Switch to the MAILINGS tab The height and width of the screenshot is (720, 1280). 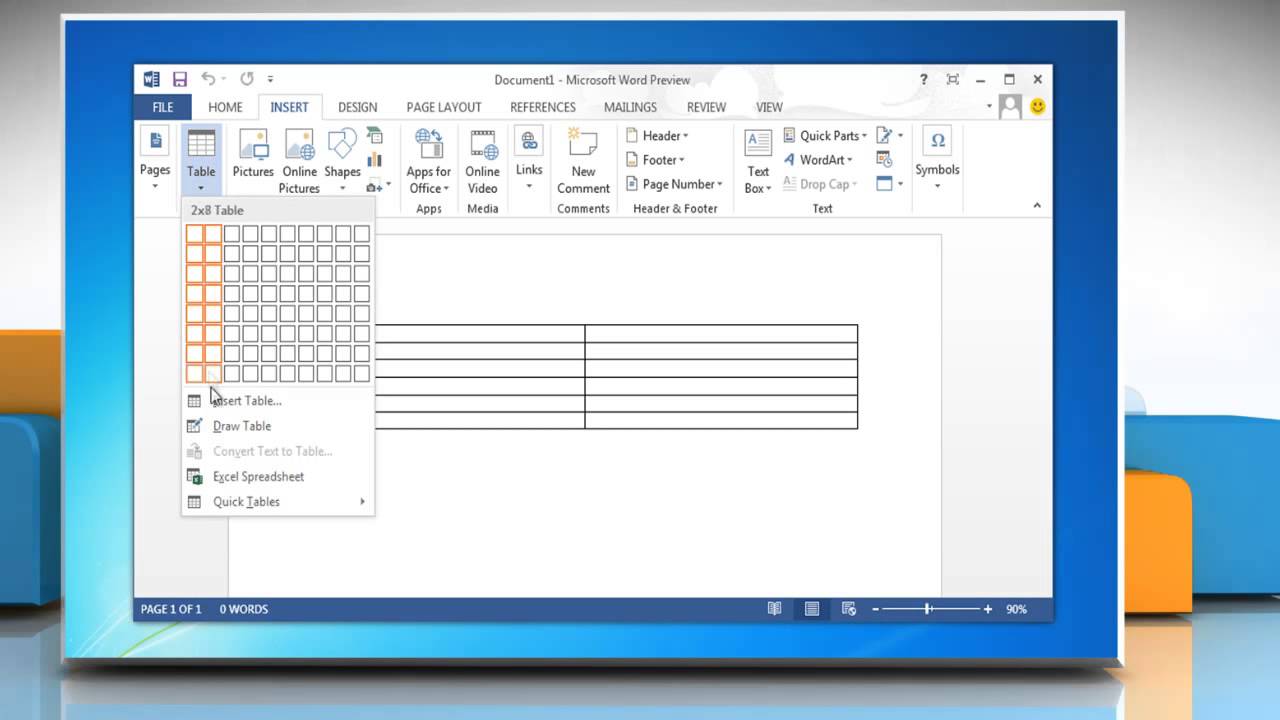[630, 107]
